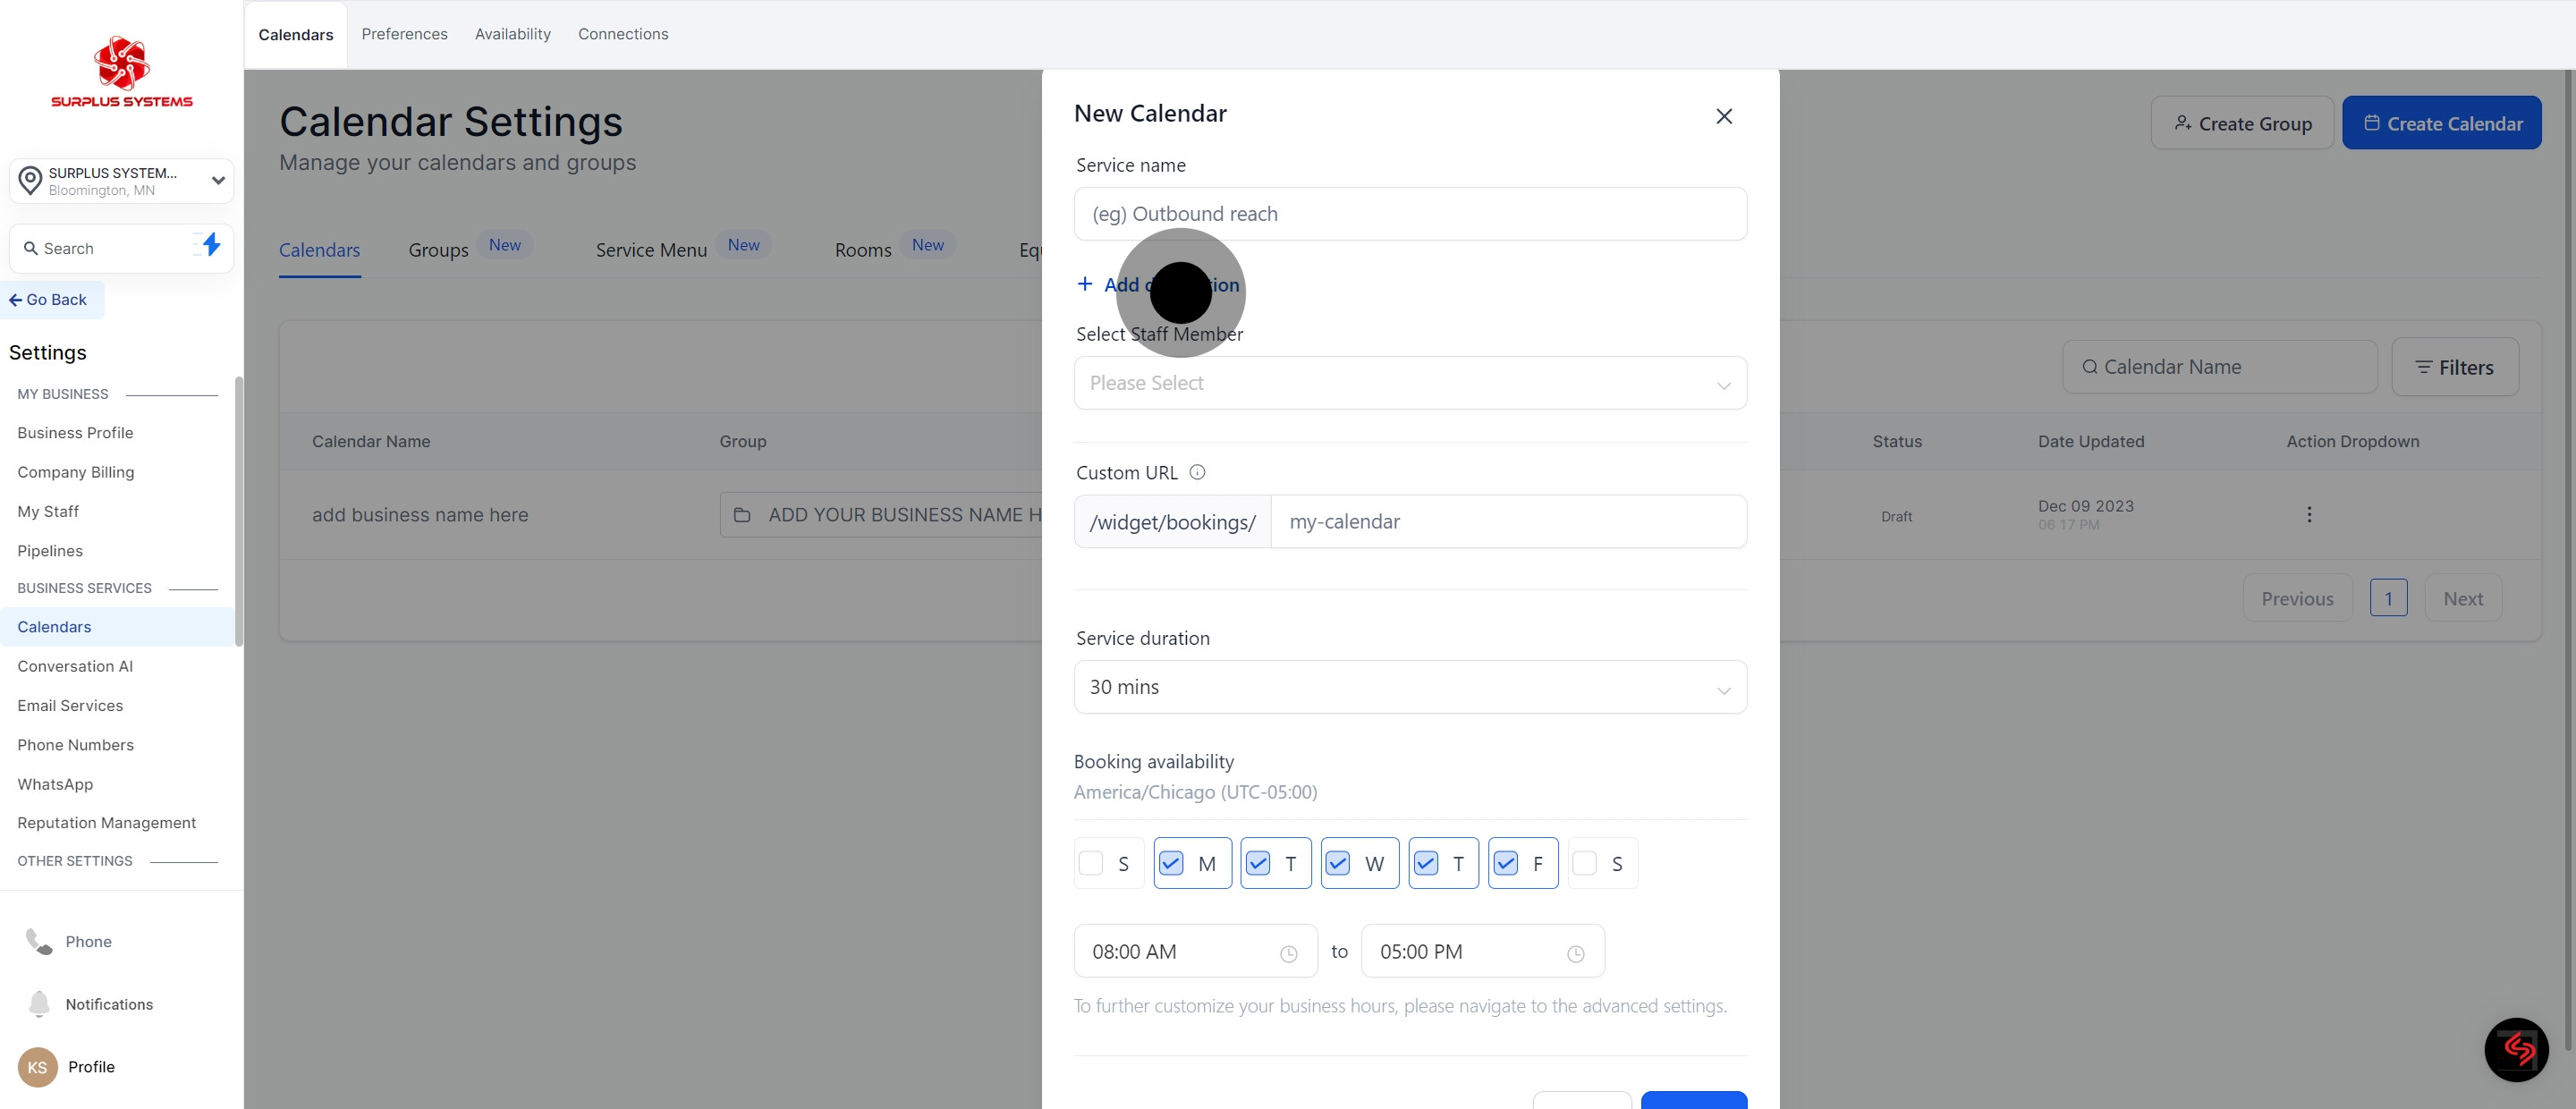The width and height of the screenshot is (2576, 1109).
Task: Enable the Sunday availability checkbox
Action: point(1091,863)
